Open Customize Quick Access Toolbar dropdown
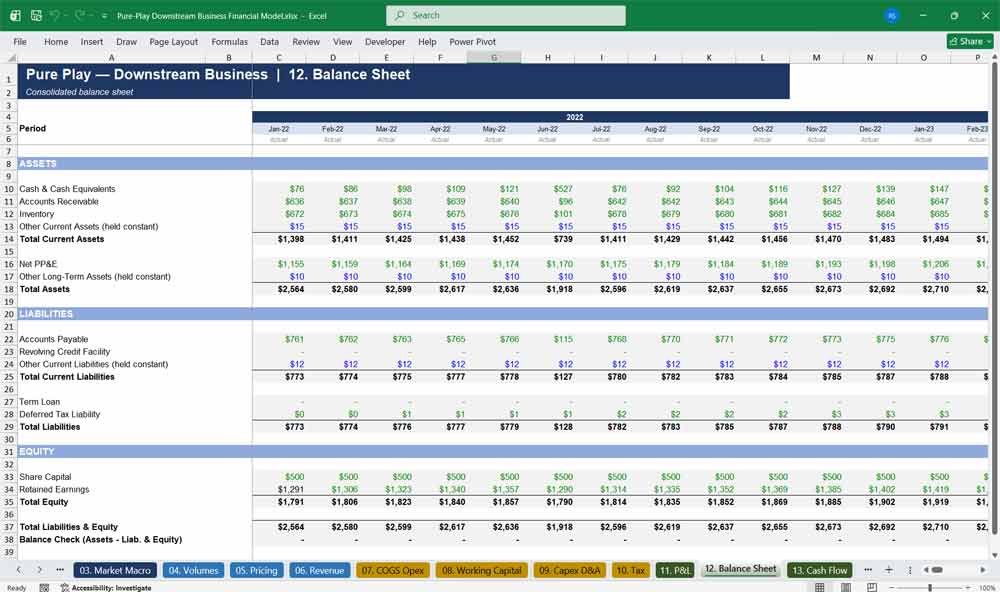The height and width of the screenshot is (592, 1000). (104, 15)
